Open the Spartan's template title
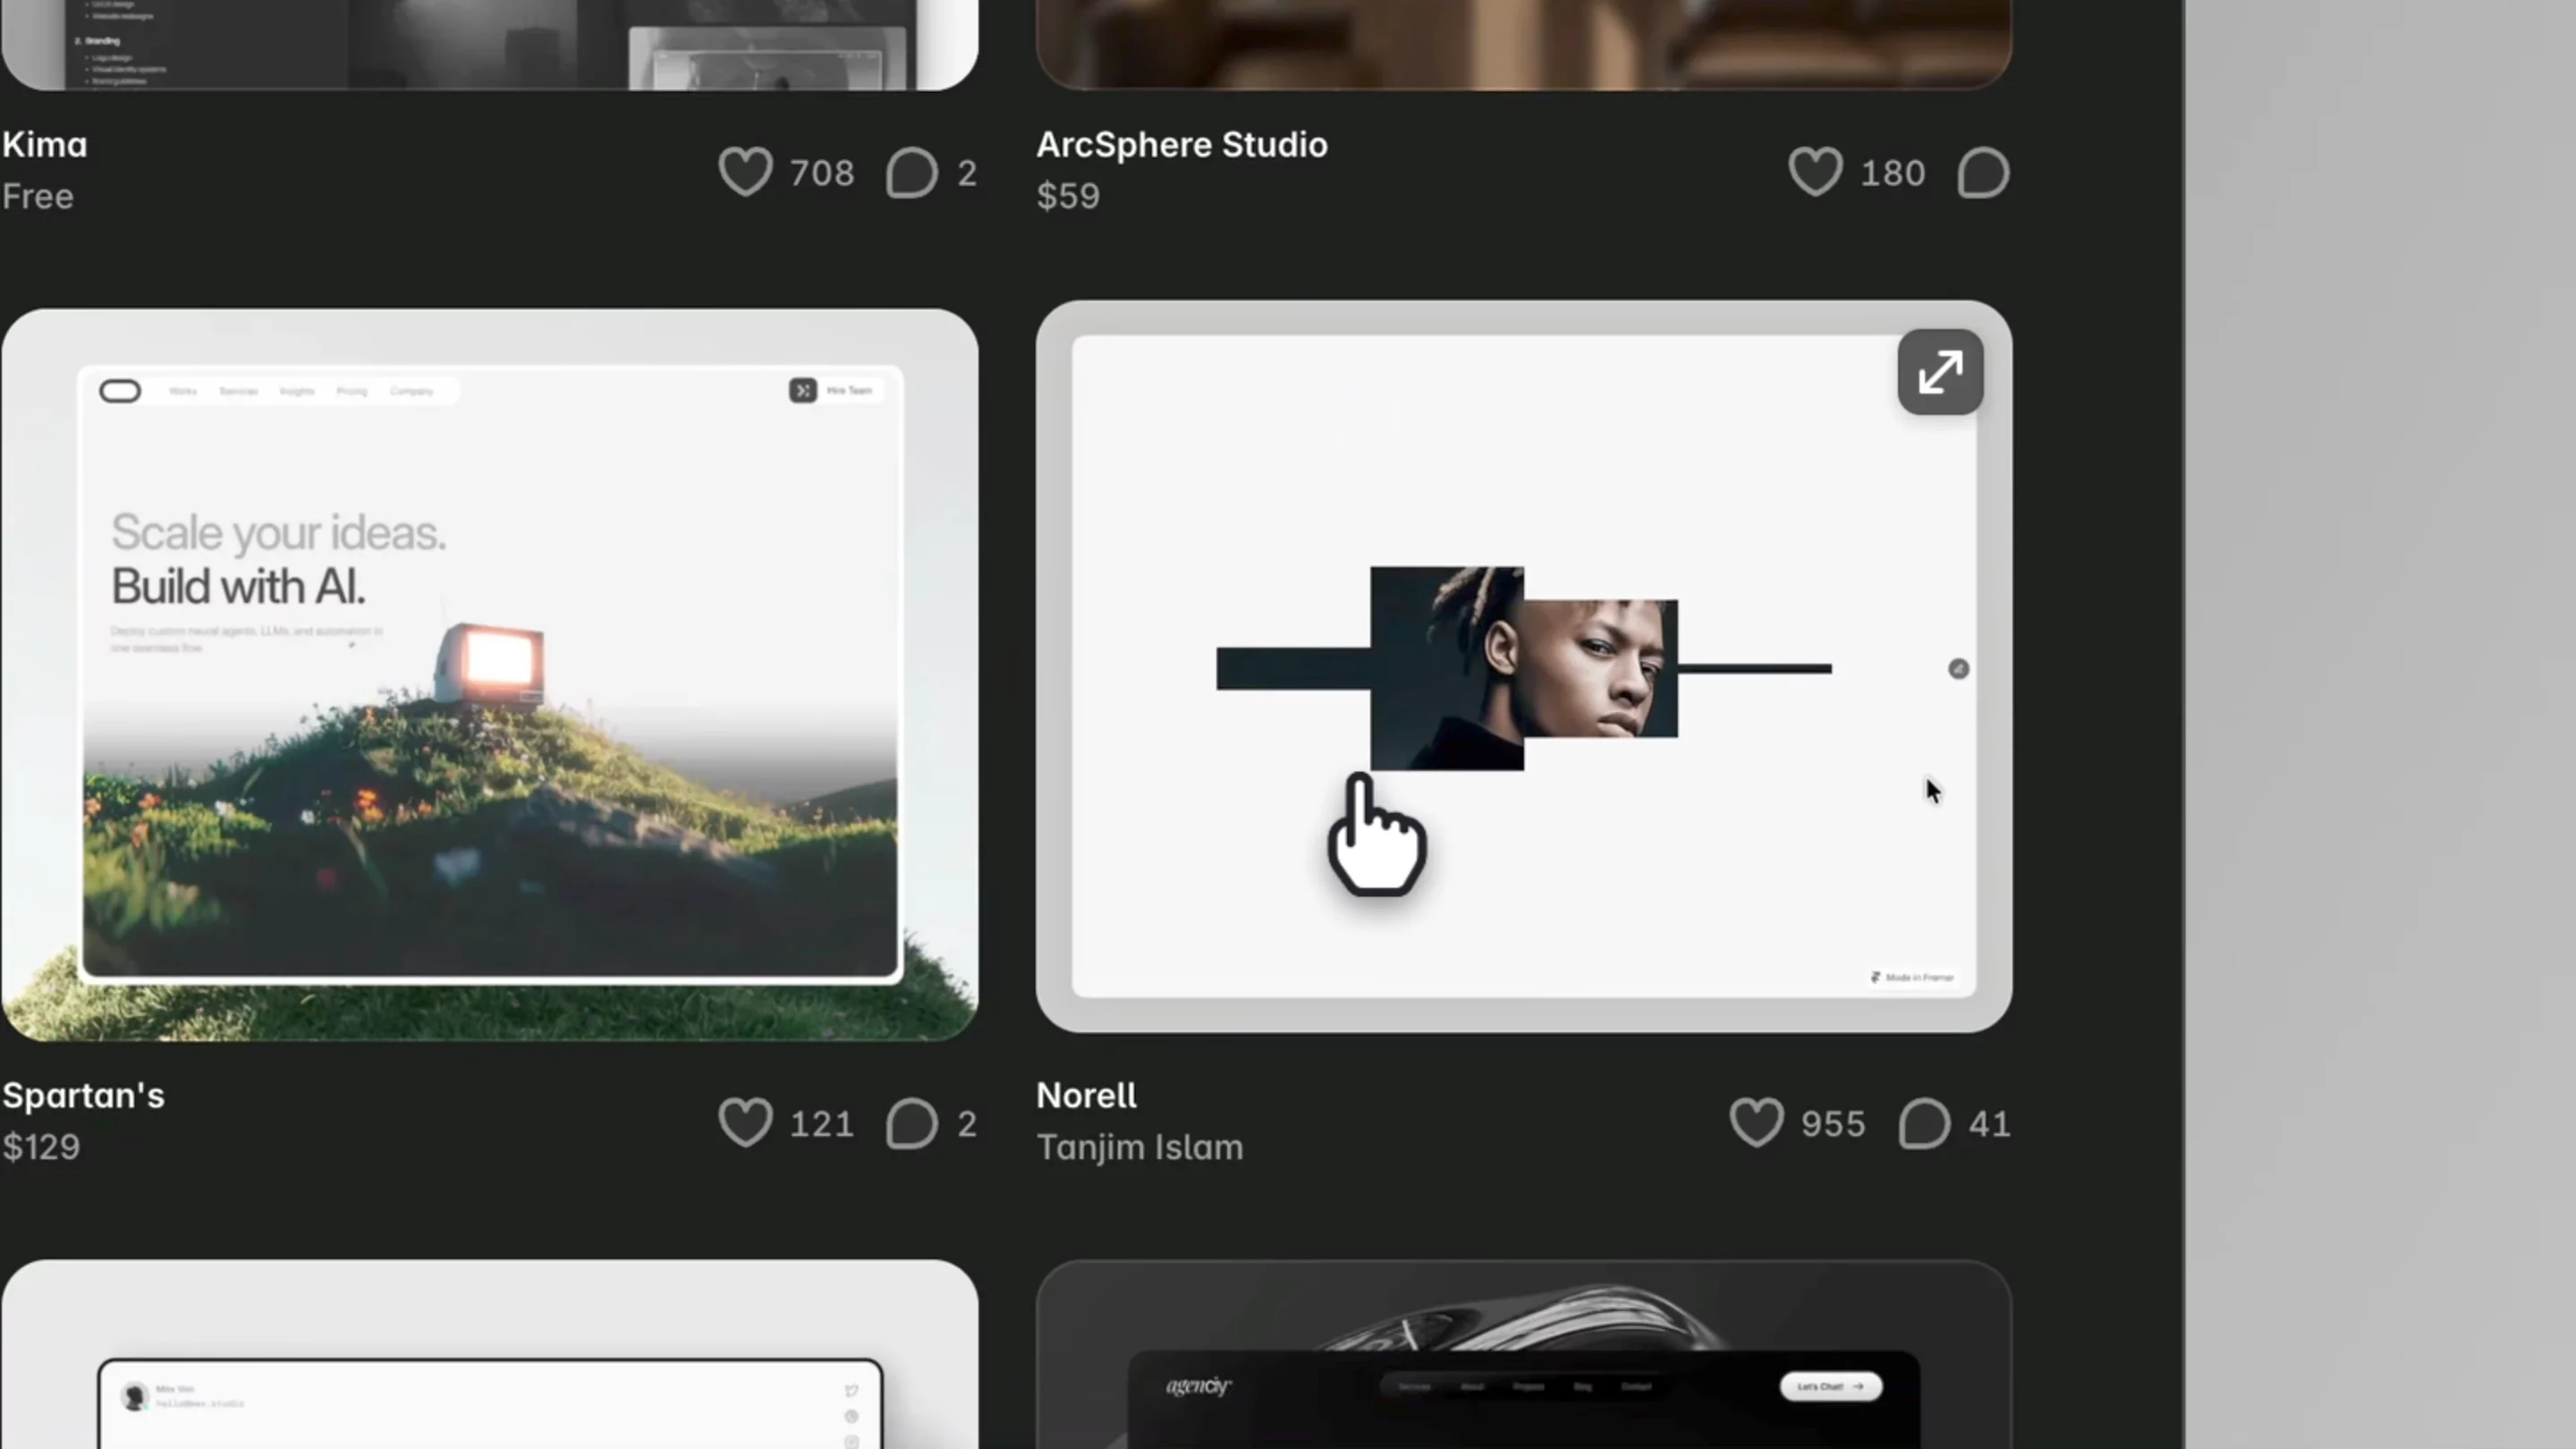Image resolution: width=2576 pixels, height=1449 pixels. coord(83,1096)
